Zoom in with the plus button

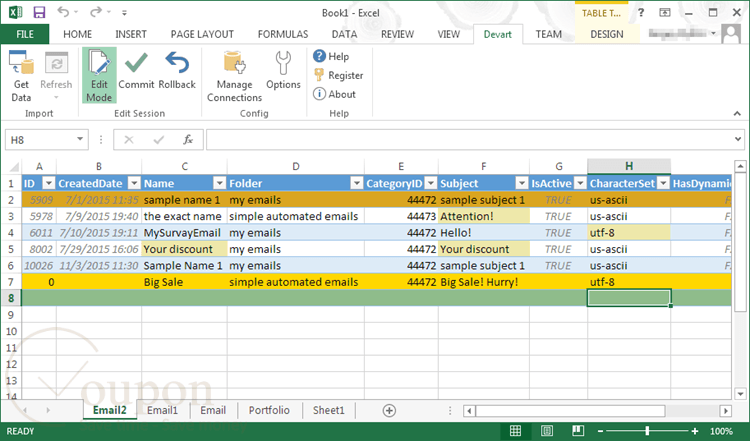[695, 431]
